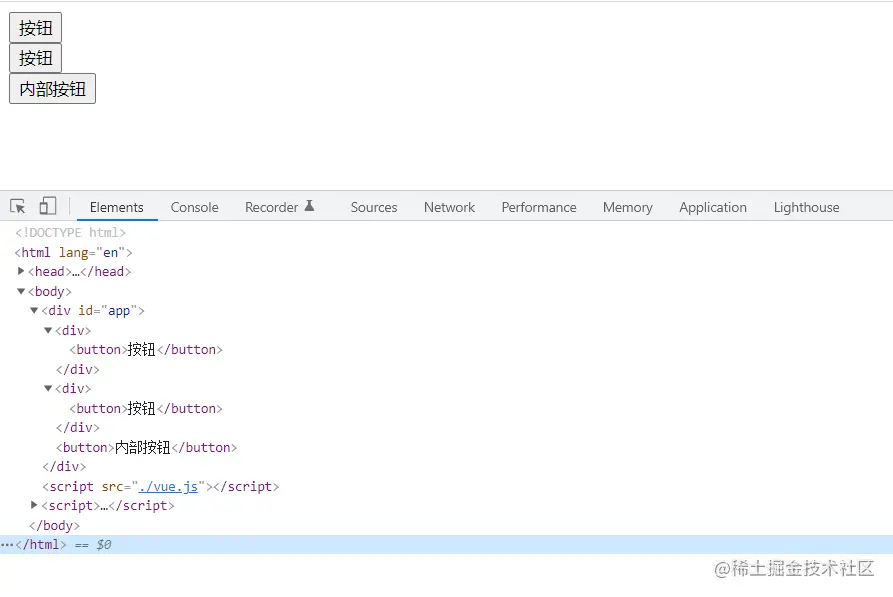Viewport: 893px width, 597px height.
Task: Select the closing </body> tag row
Action: [55, 525]
